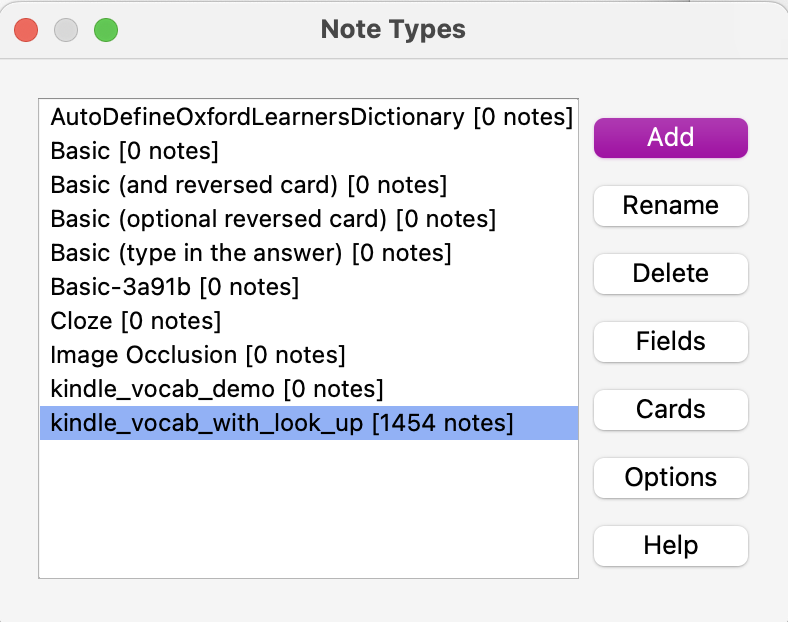Screen dimensions: 788x622
Task: Open the Fields editor
Action: click(x=670, y=342)
